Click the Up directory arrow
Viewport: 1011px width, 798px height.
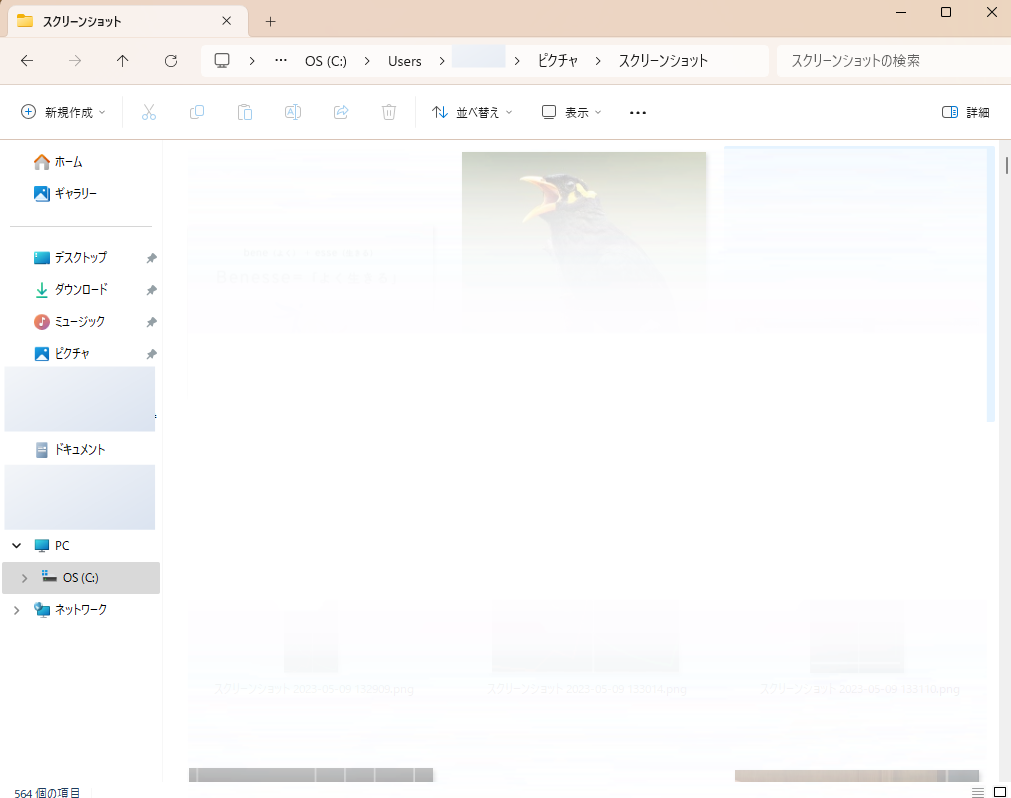pos(123,61)
